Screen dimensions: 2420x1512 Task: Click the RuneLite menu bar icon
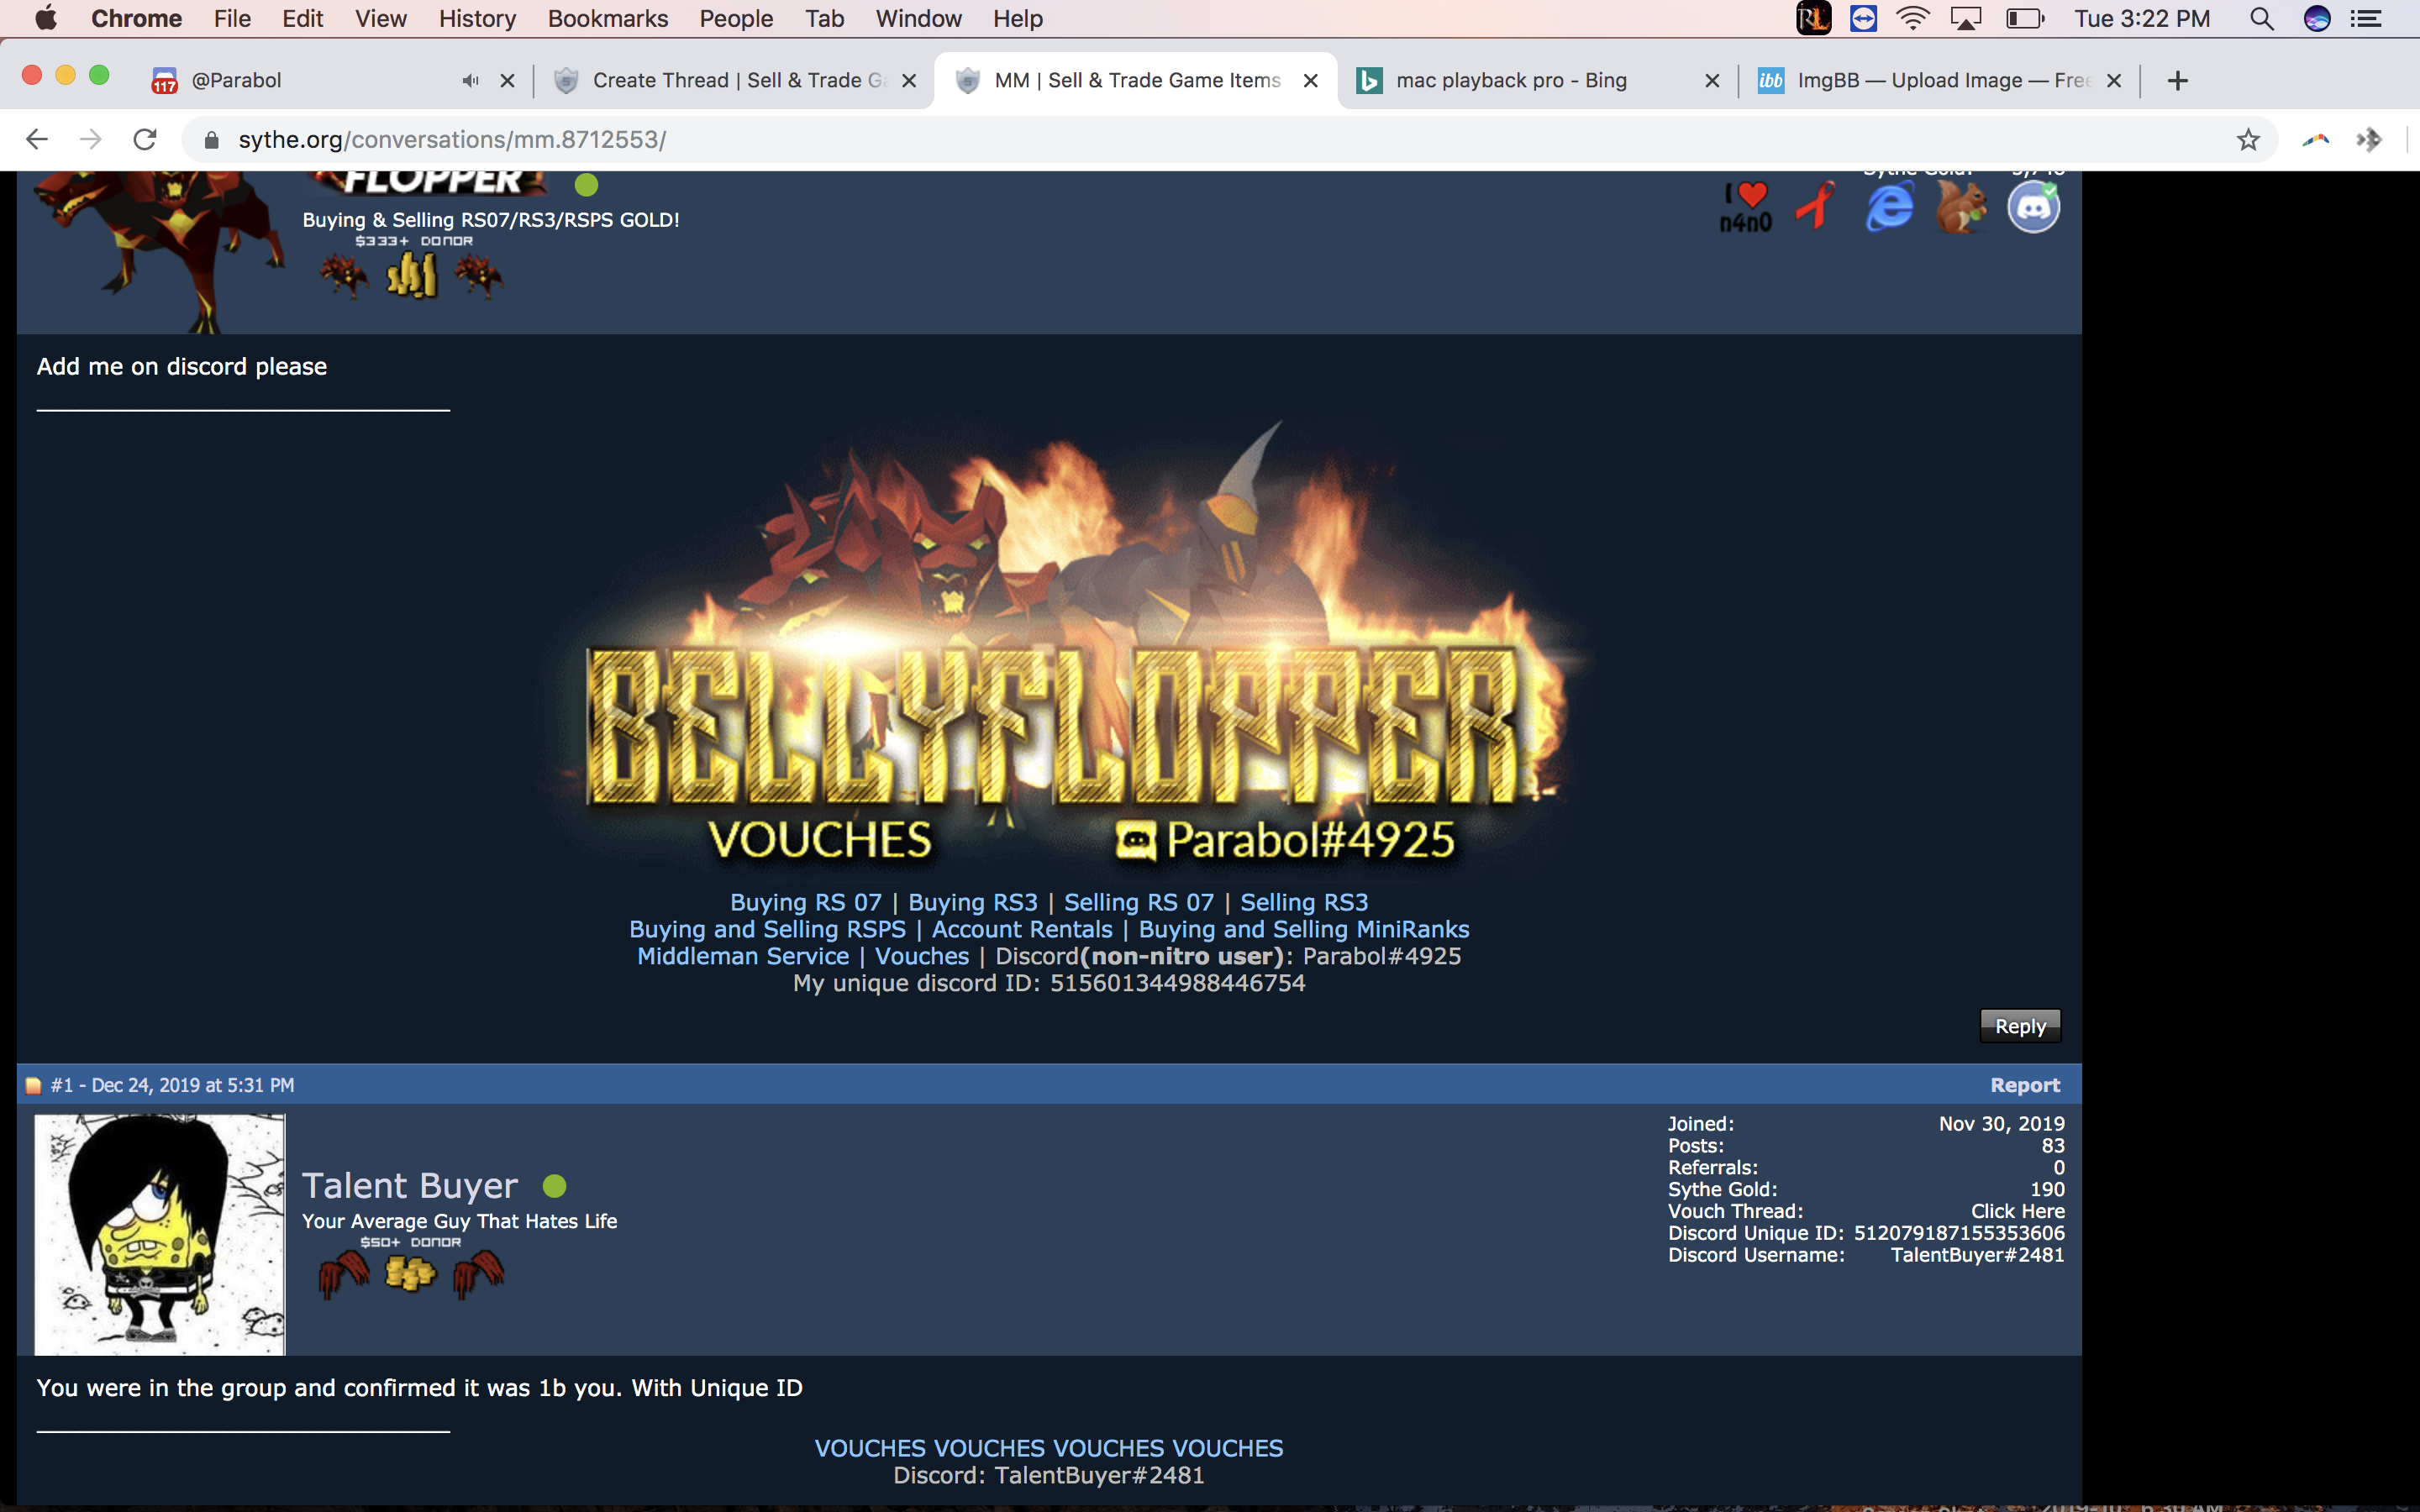[x=1813, y=18]
